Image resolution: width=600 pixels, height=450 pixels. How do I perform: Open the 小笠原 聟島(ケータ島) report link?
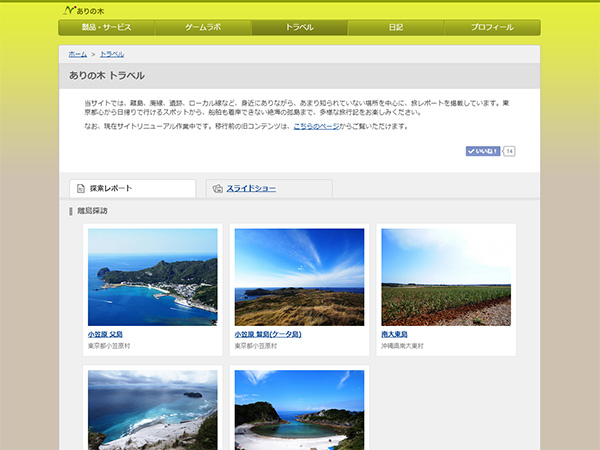(x=268, y=334)
